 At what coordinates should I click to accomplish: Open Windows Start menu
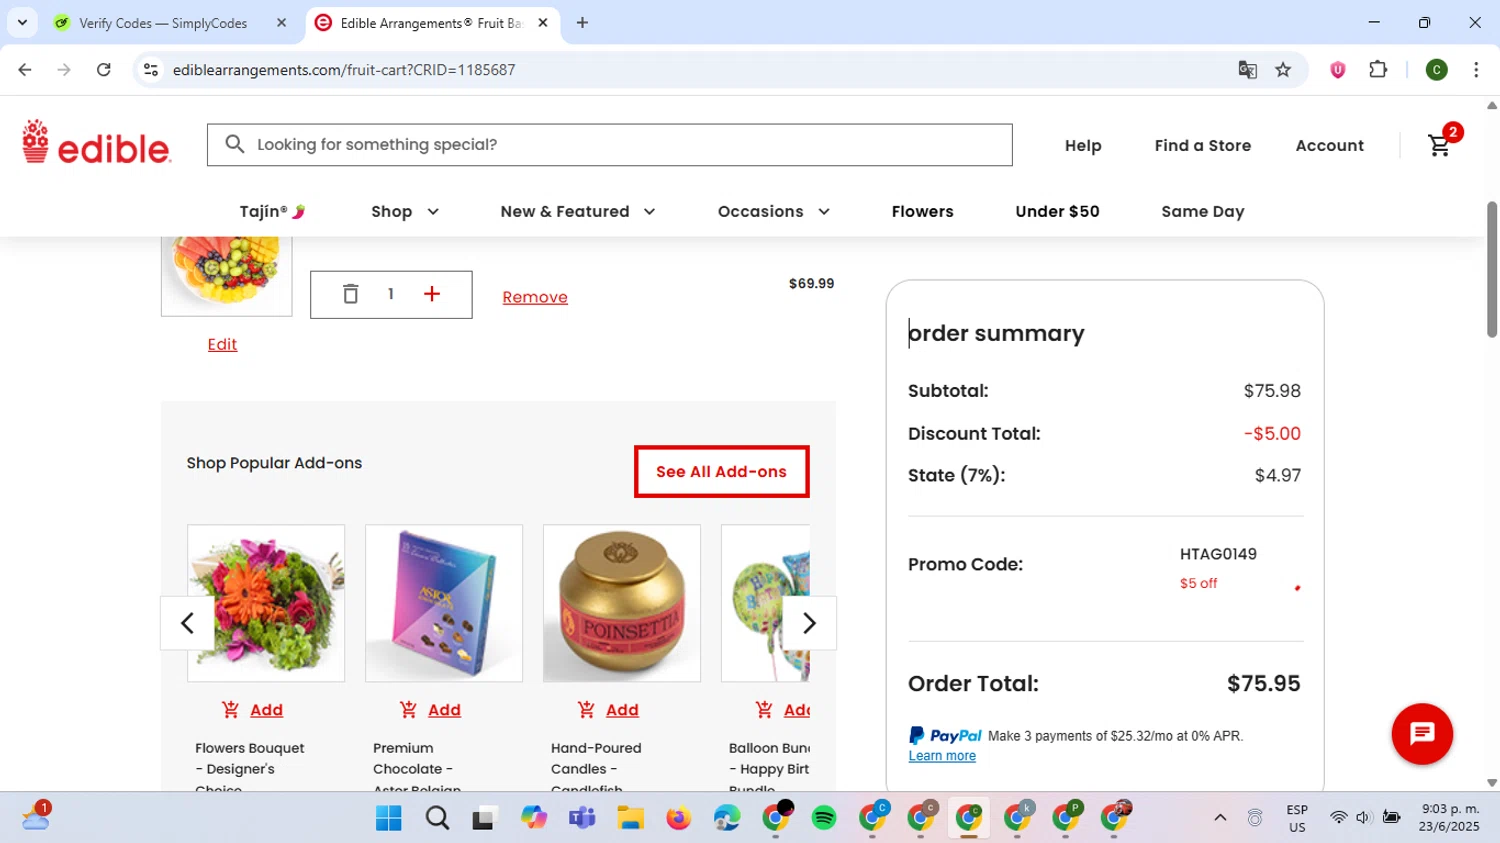click(389, 818)
